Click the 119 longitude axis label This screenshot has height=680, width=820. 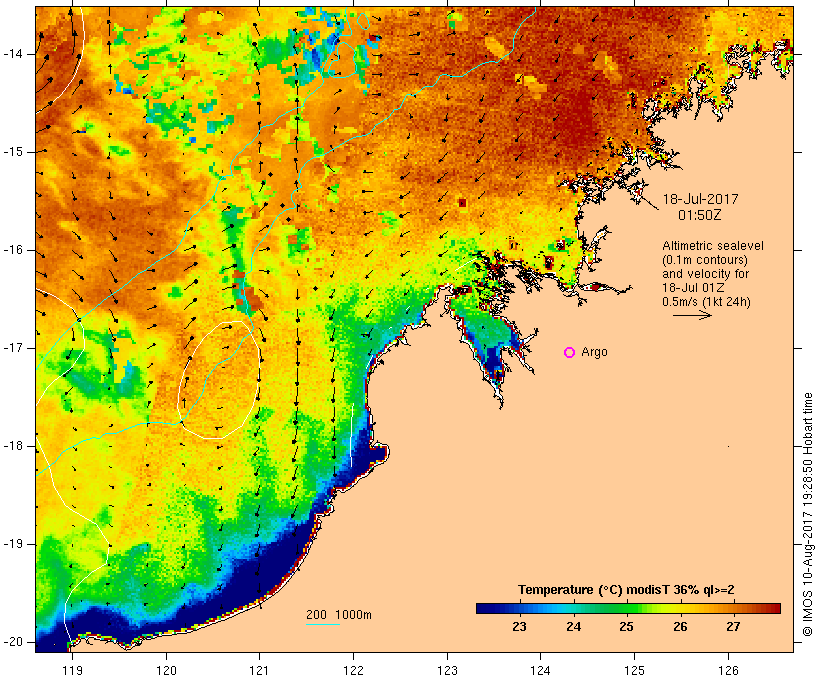(x=72, y=670)
